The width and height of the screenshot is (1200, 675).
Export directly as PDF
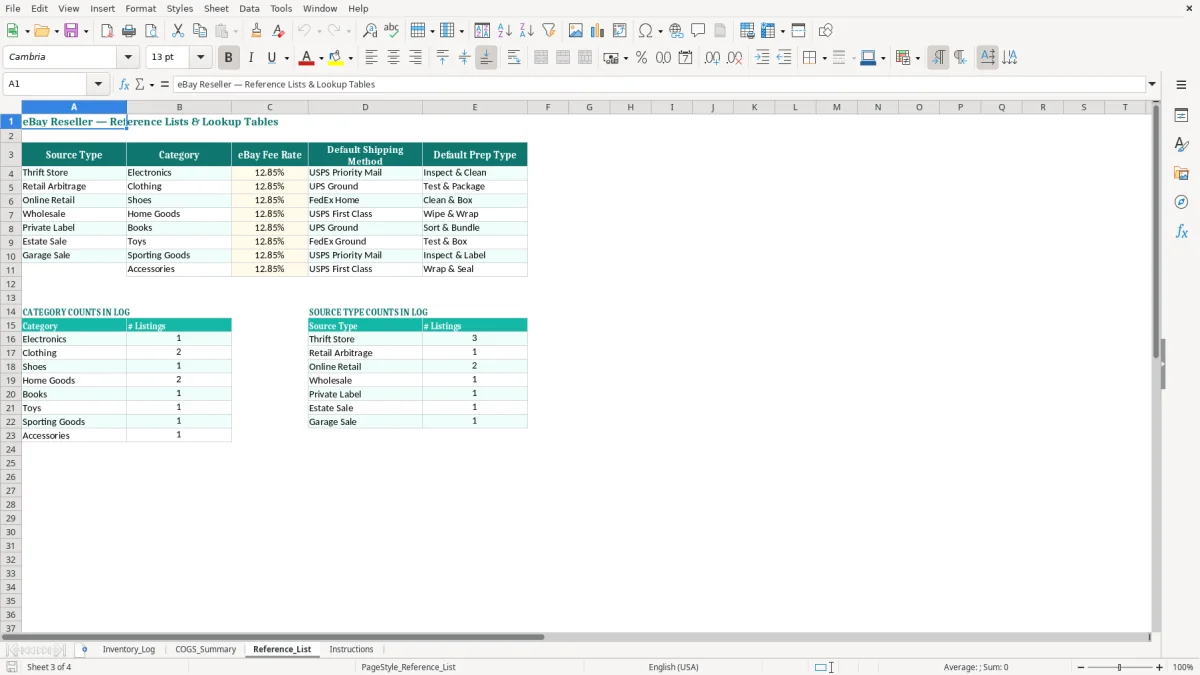107,31
